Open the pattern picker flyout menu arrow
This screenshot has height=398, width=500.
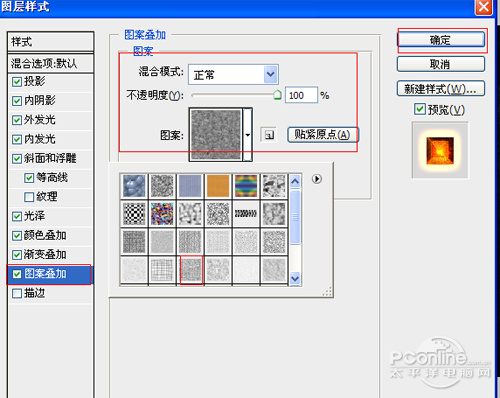(317, 179)
